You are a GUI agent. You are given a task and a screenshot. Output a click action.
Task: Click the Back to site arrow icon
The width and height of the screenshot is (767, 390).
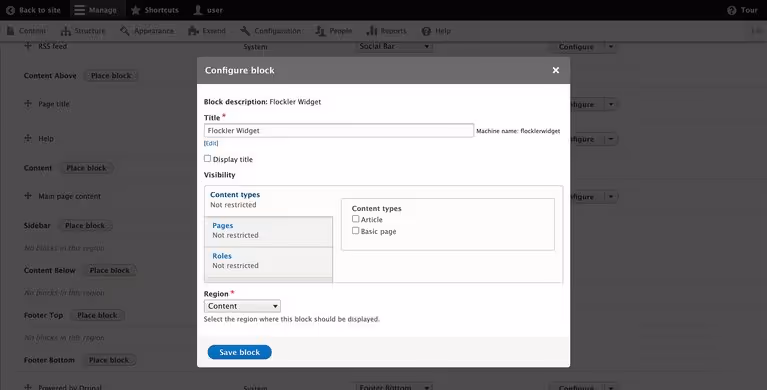pos(10,10)
